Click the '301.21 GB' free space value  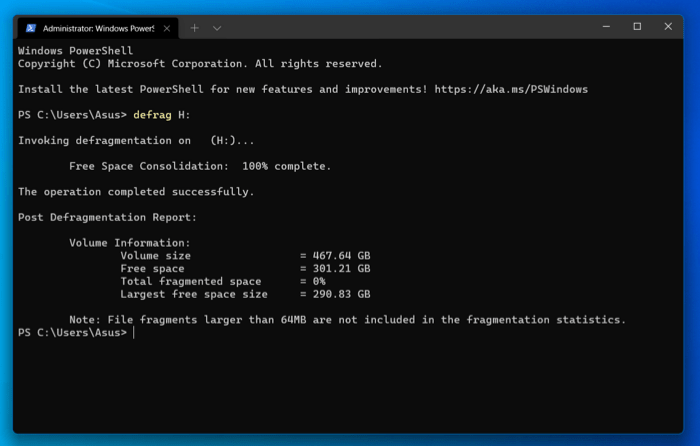pos(341,269)
